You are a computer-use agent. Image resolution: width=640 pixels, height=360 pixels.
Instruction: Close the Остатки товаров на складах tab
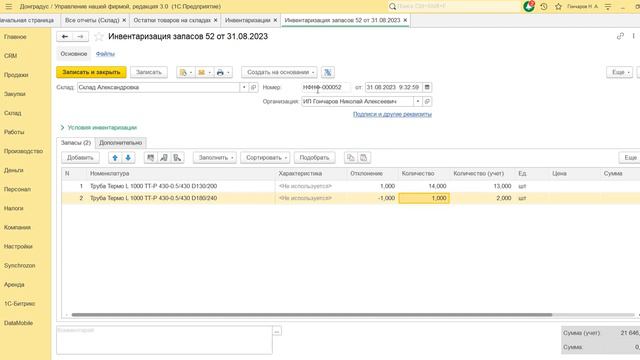pyautogui.click(x=216, y=20)
